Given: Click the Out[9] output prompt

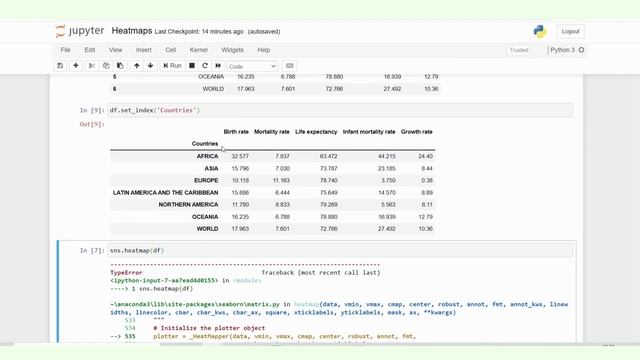Looking at the screenshot, I should pos(92,124).
